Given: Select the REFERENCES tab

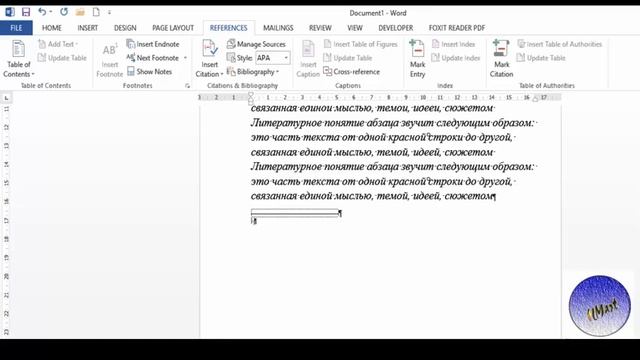Looking at the screenshot, I should click(x=229, y=28).
